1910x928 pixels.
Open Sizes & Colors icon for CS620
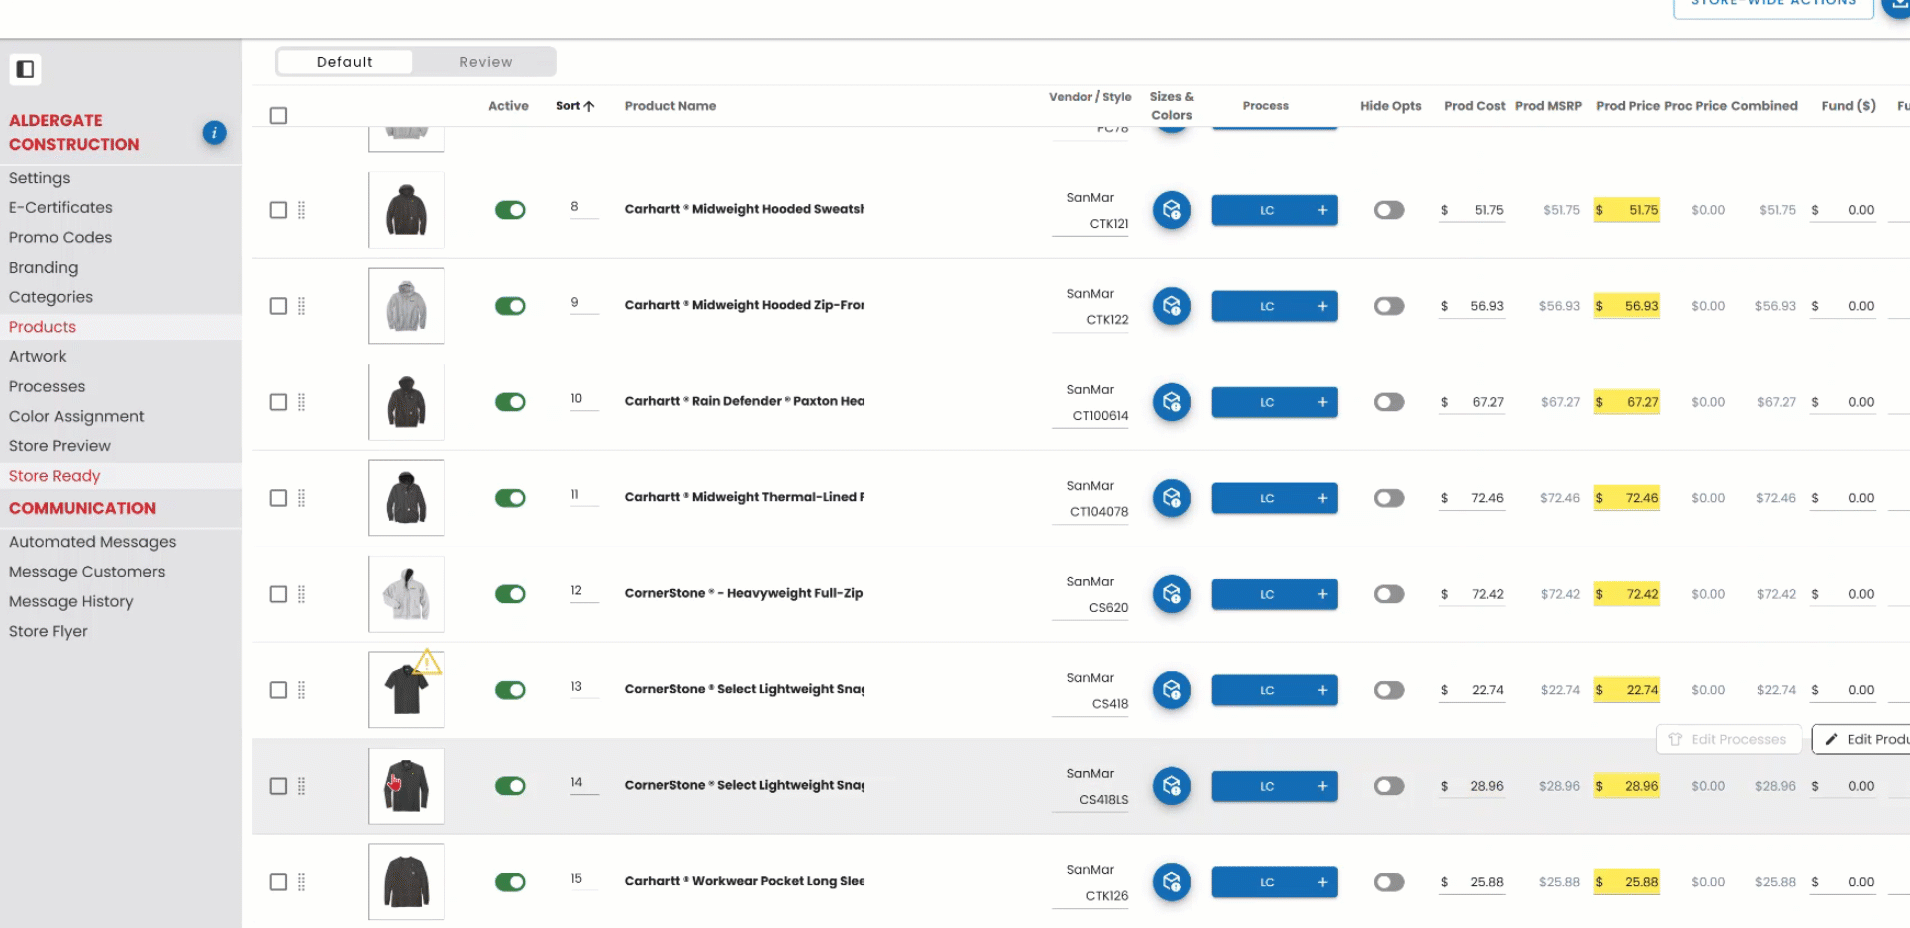click(x=1171, y=594)
